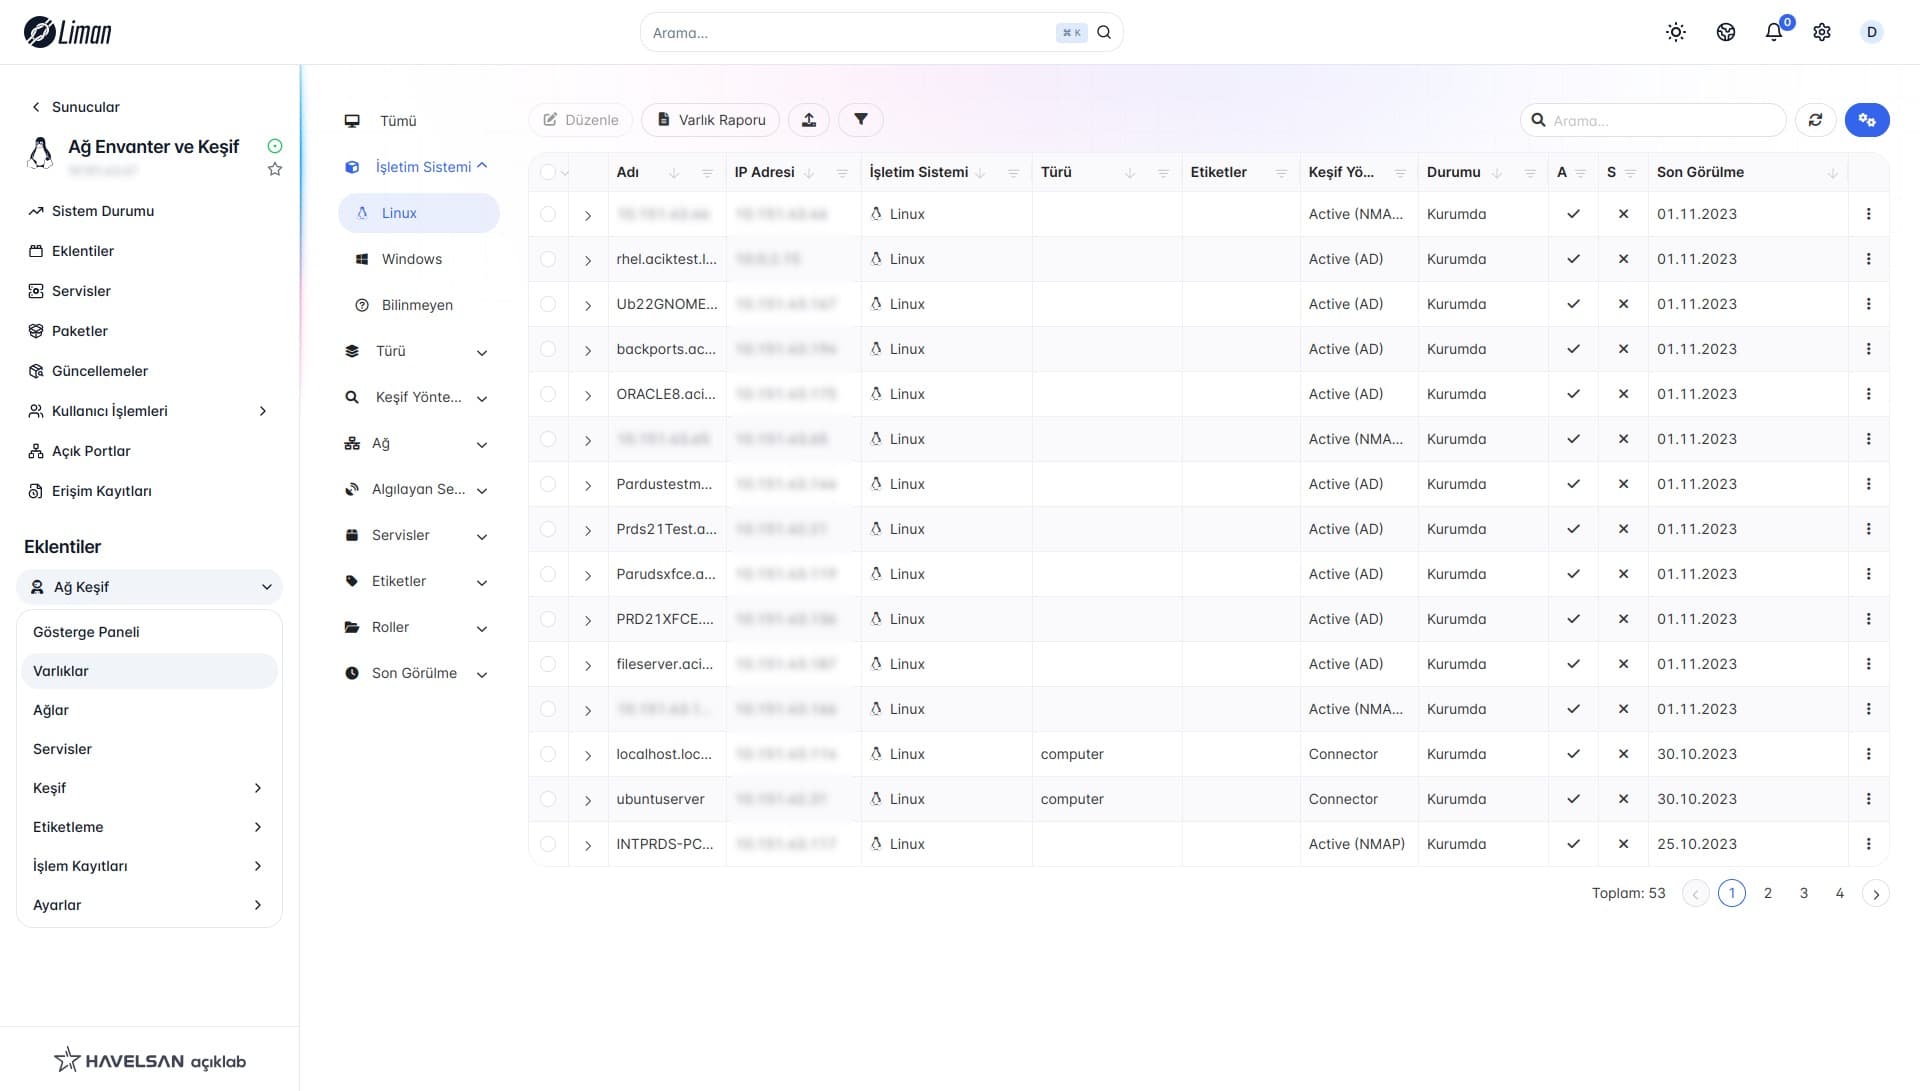Open the blue table settings gear button
The image size is (1920, 1091).
(1866, 120)
